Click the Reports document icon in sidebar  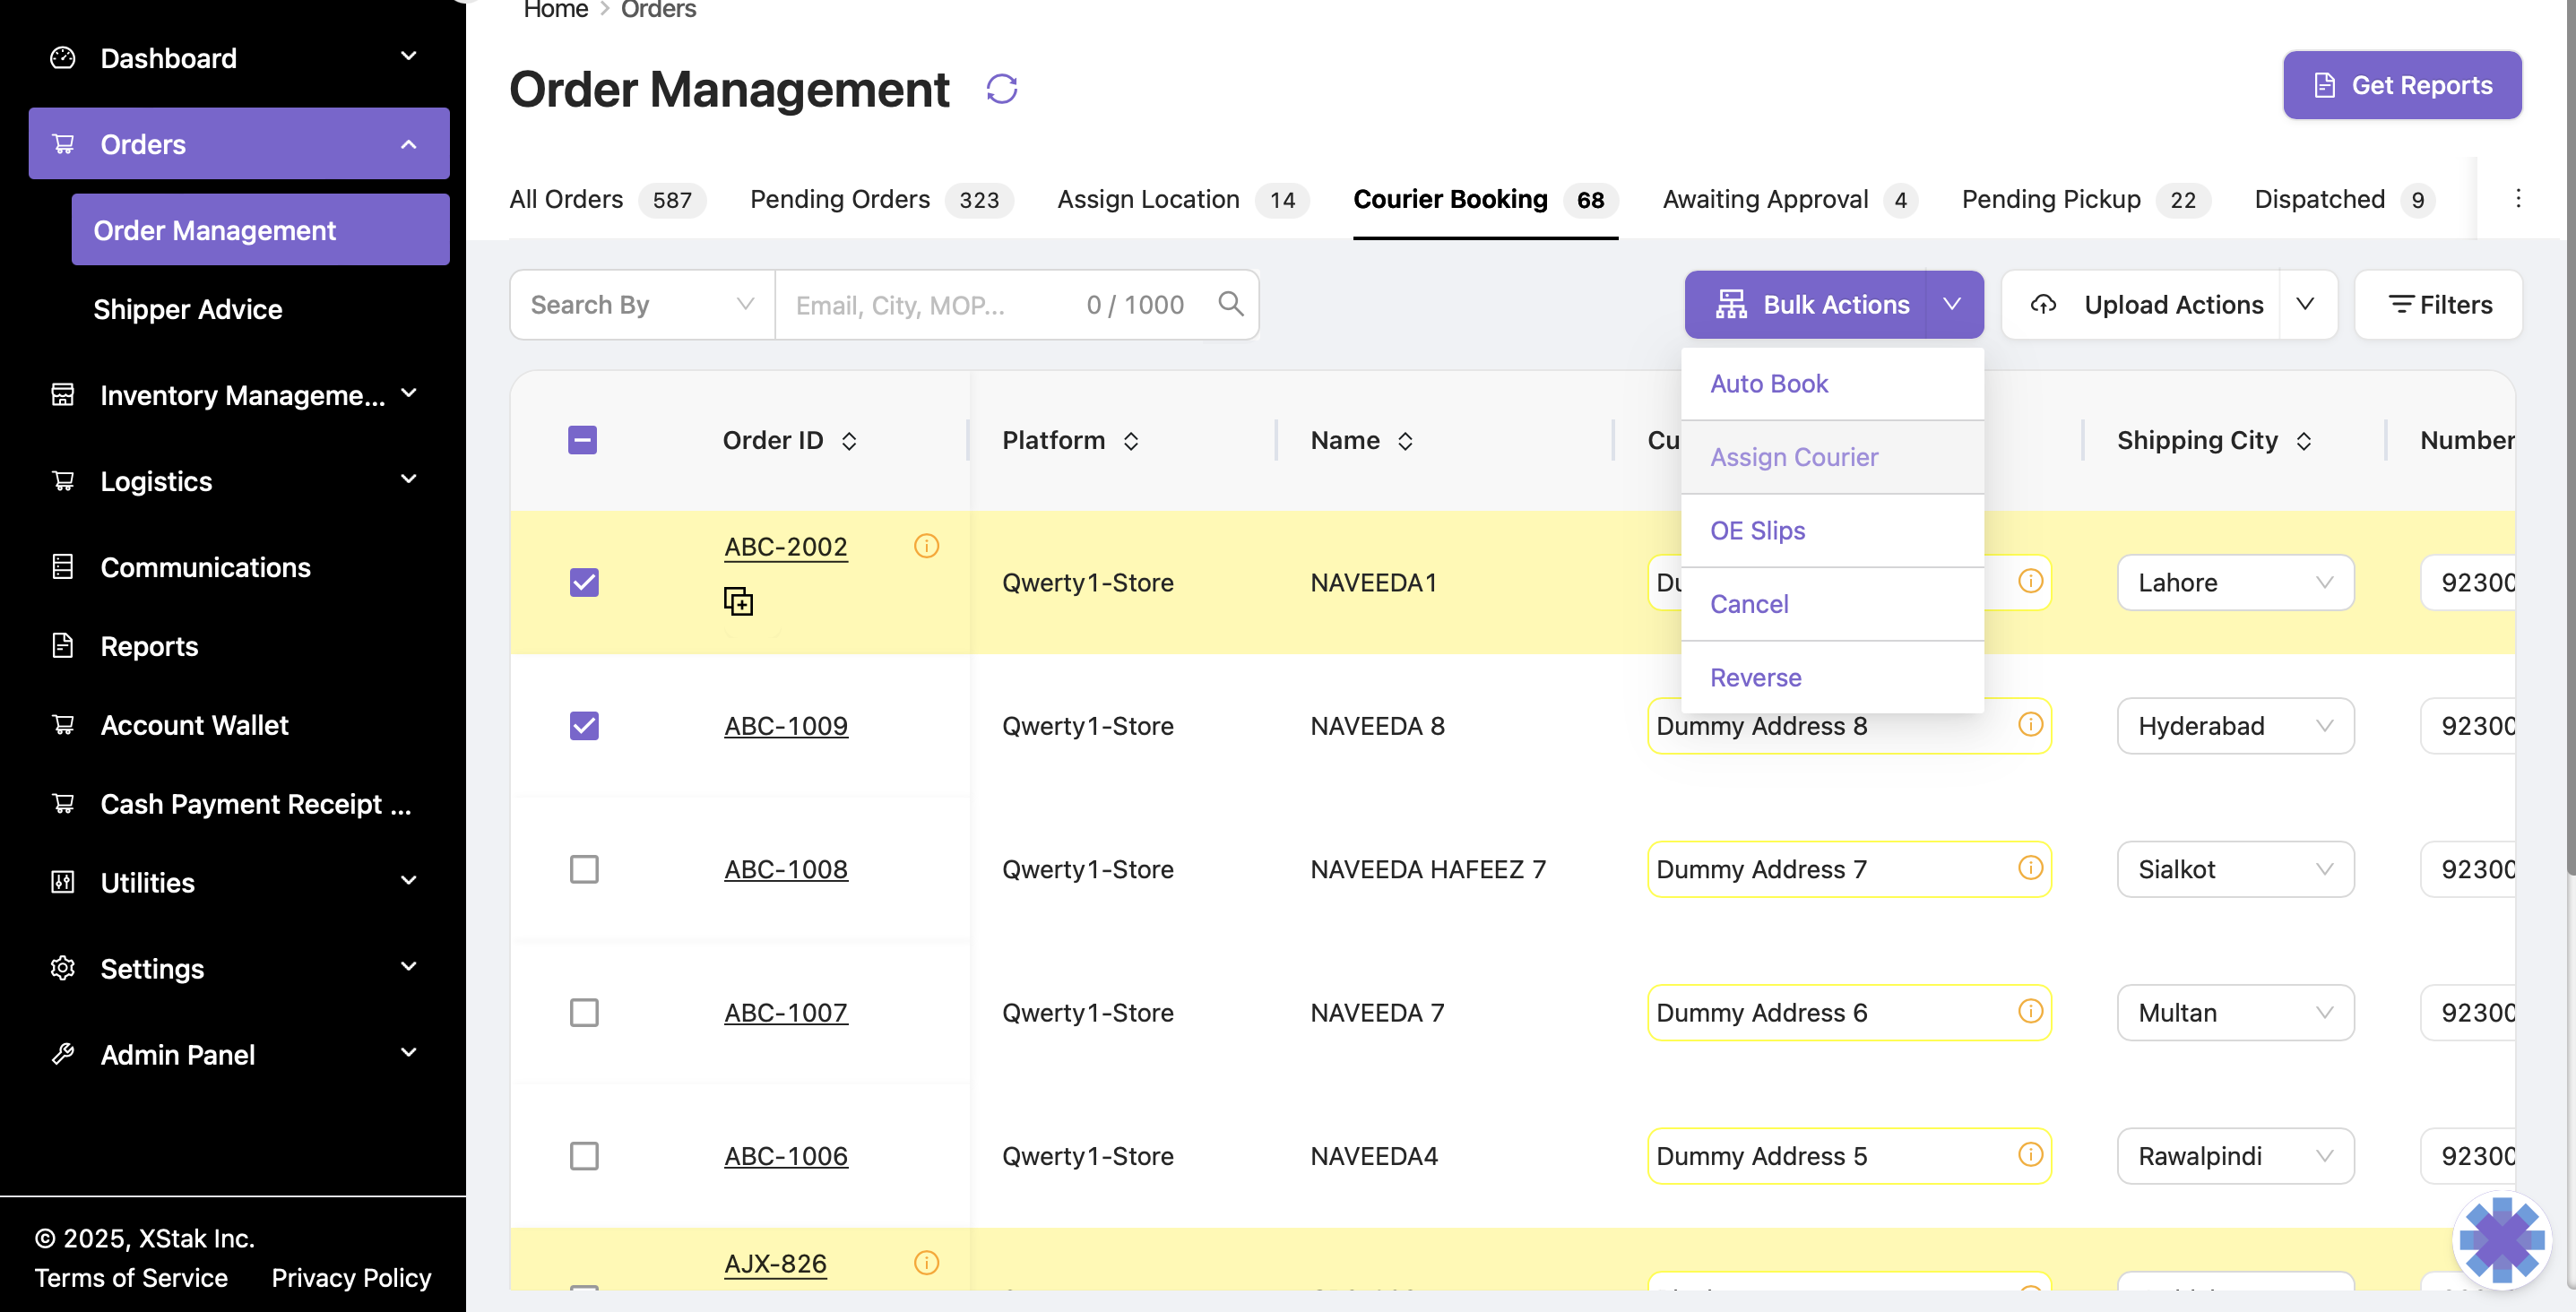click(62, 645)
